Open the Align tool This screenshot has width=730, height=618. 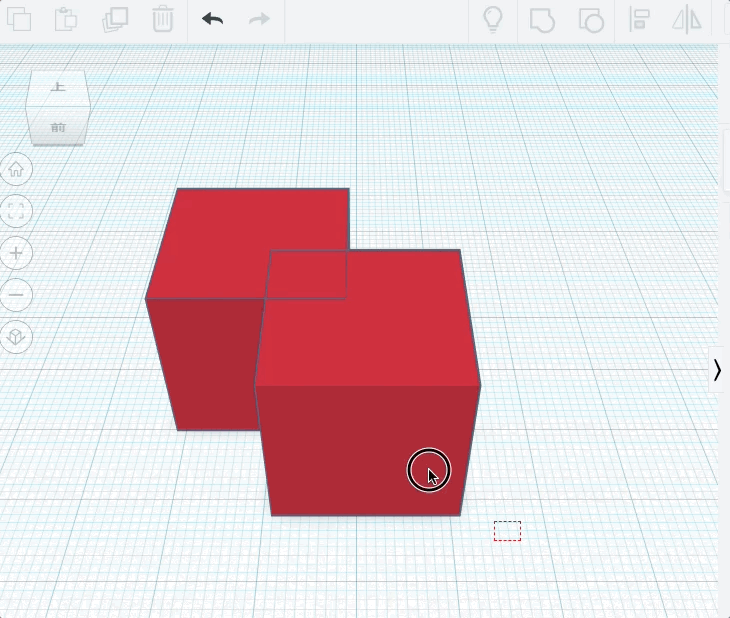point(639,20)
